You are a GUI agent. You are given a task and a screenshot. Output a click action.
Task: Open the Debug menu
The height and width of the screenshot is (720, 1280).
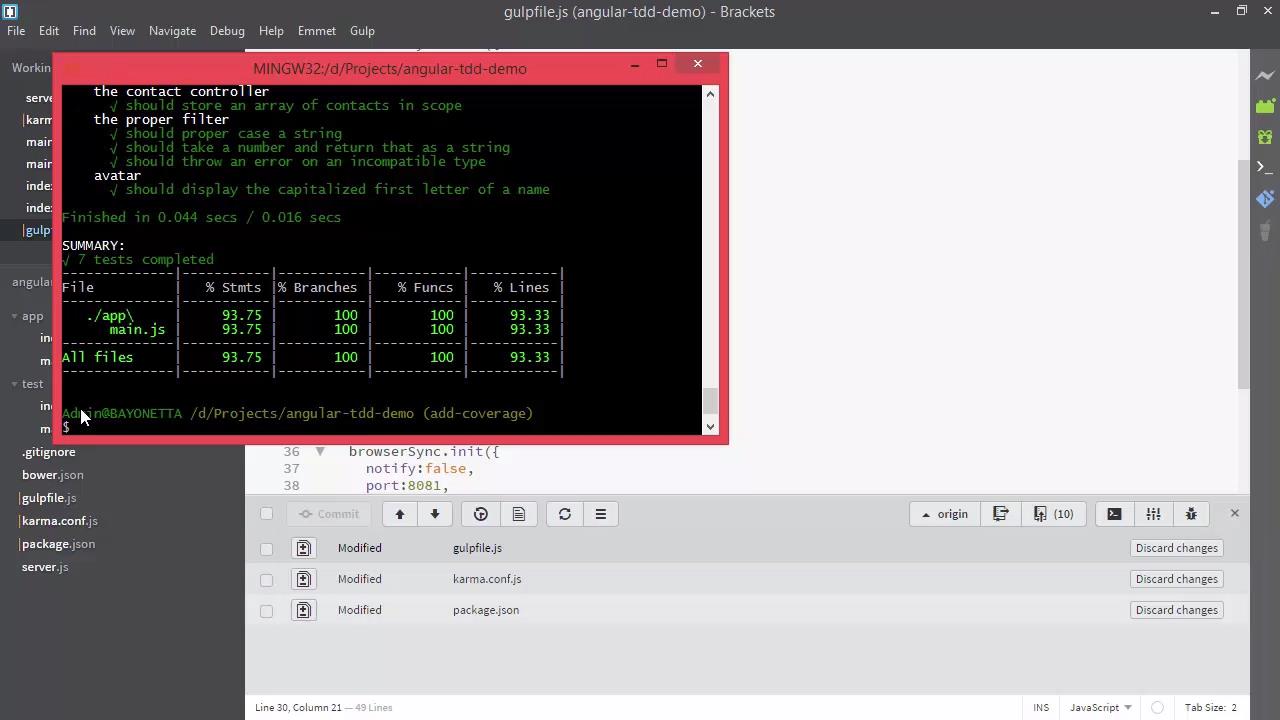(x=227, y=31)
